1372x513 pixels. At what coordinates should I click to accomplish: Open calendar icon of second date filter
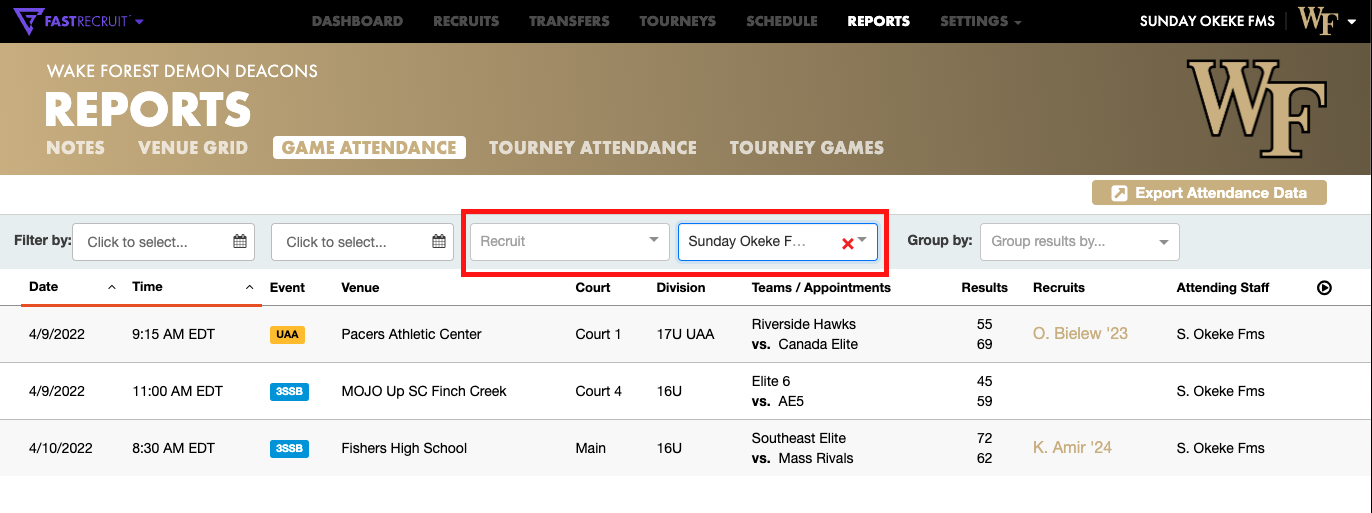pyautogui.click(x=438, y=242)
